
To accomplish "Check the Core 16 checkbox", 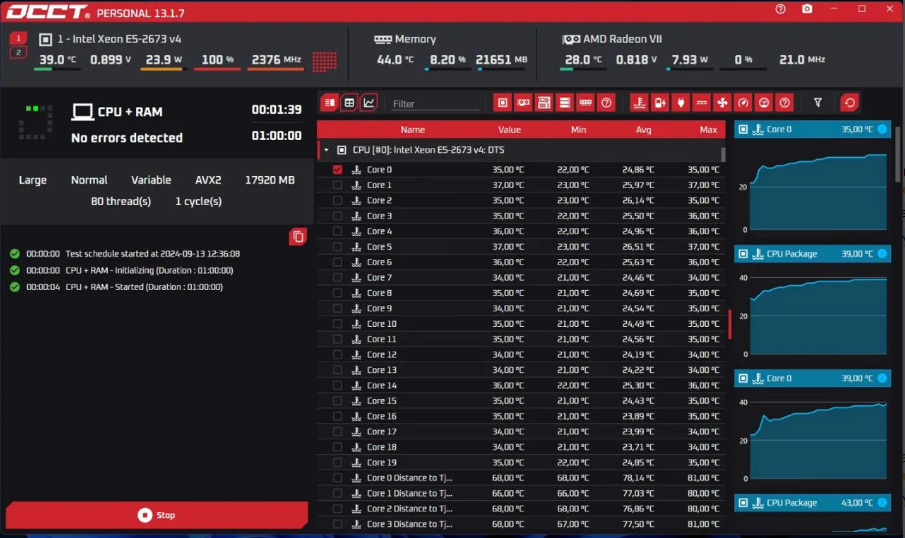I will [x=338, y=416].
